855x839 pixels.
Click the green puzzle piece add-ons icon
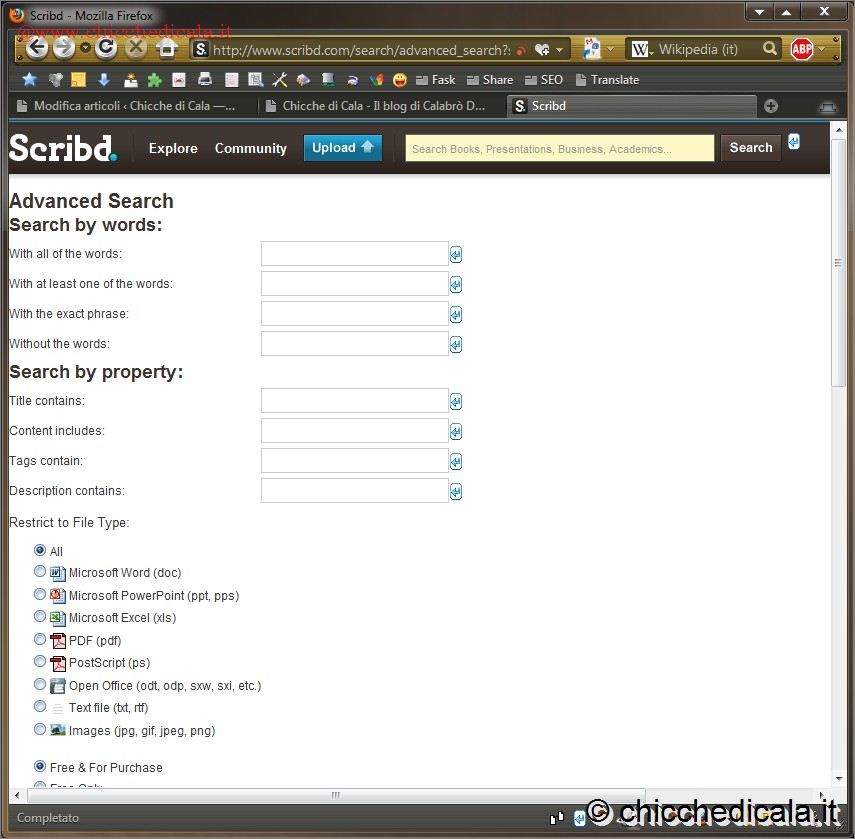click(x=154, y=80)
